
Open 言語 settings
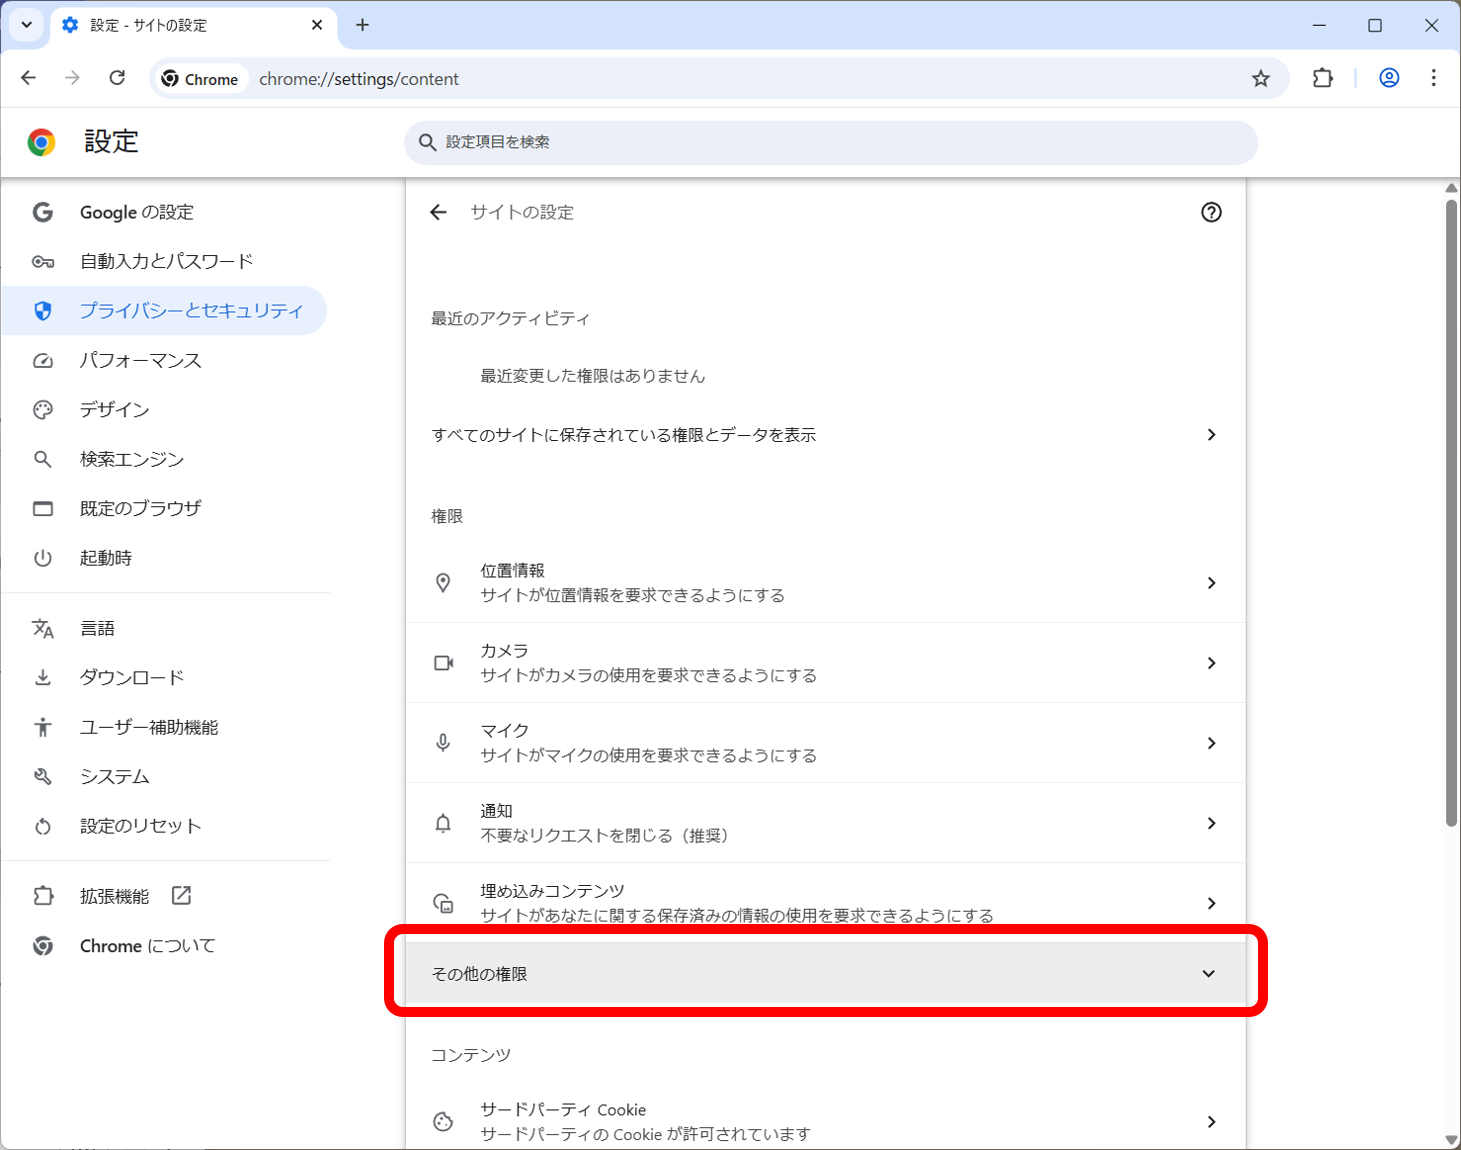tap(165, 628)
